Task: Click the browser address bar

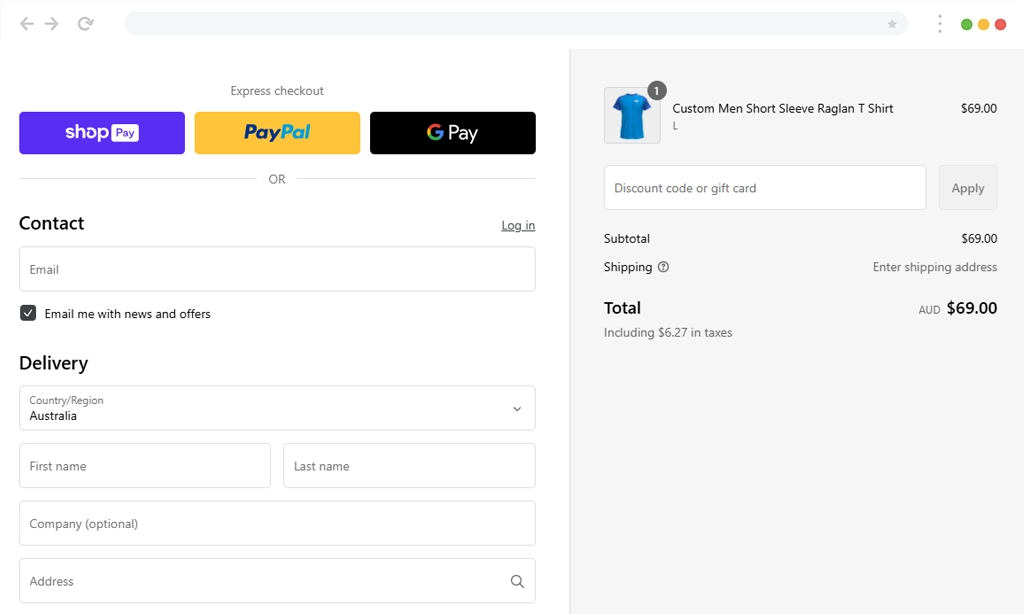Action: coord(500,23)
